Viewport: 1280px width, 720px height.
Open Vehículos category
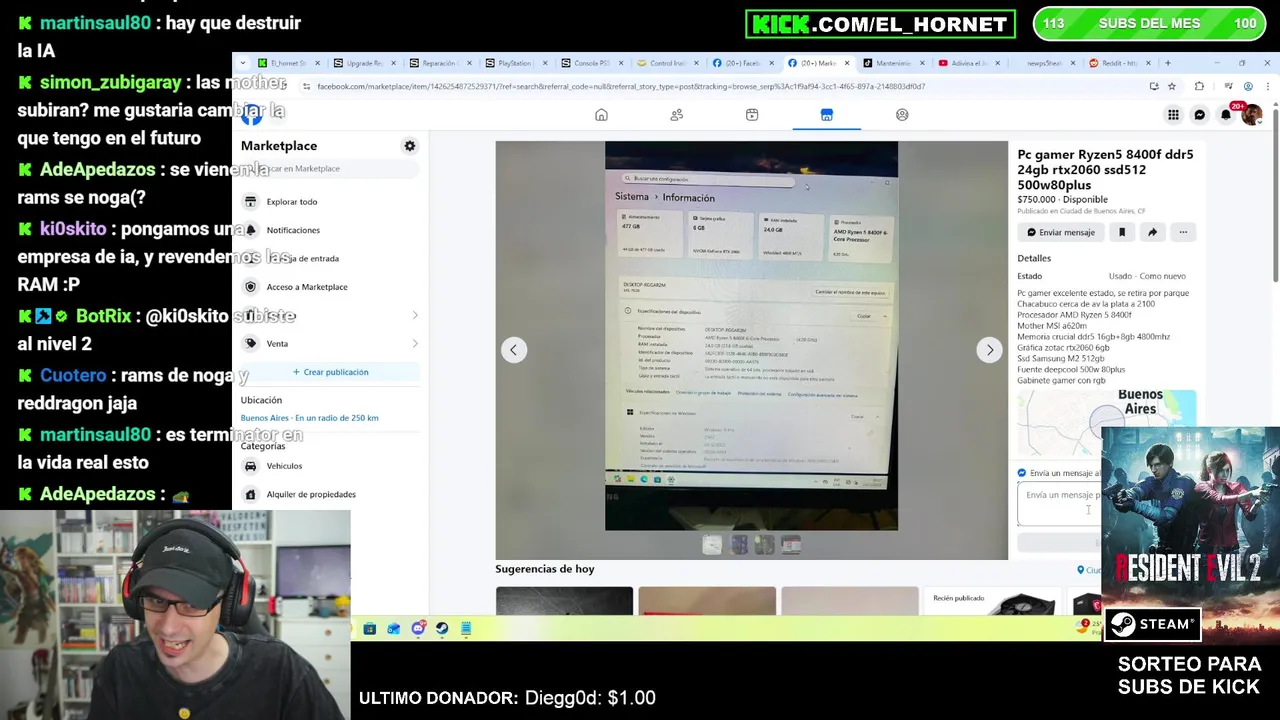(x=330, y=466)
